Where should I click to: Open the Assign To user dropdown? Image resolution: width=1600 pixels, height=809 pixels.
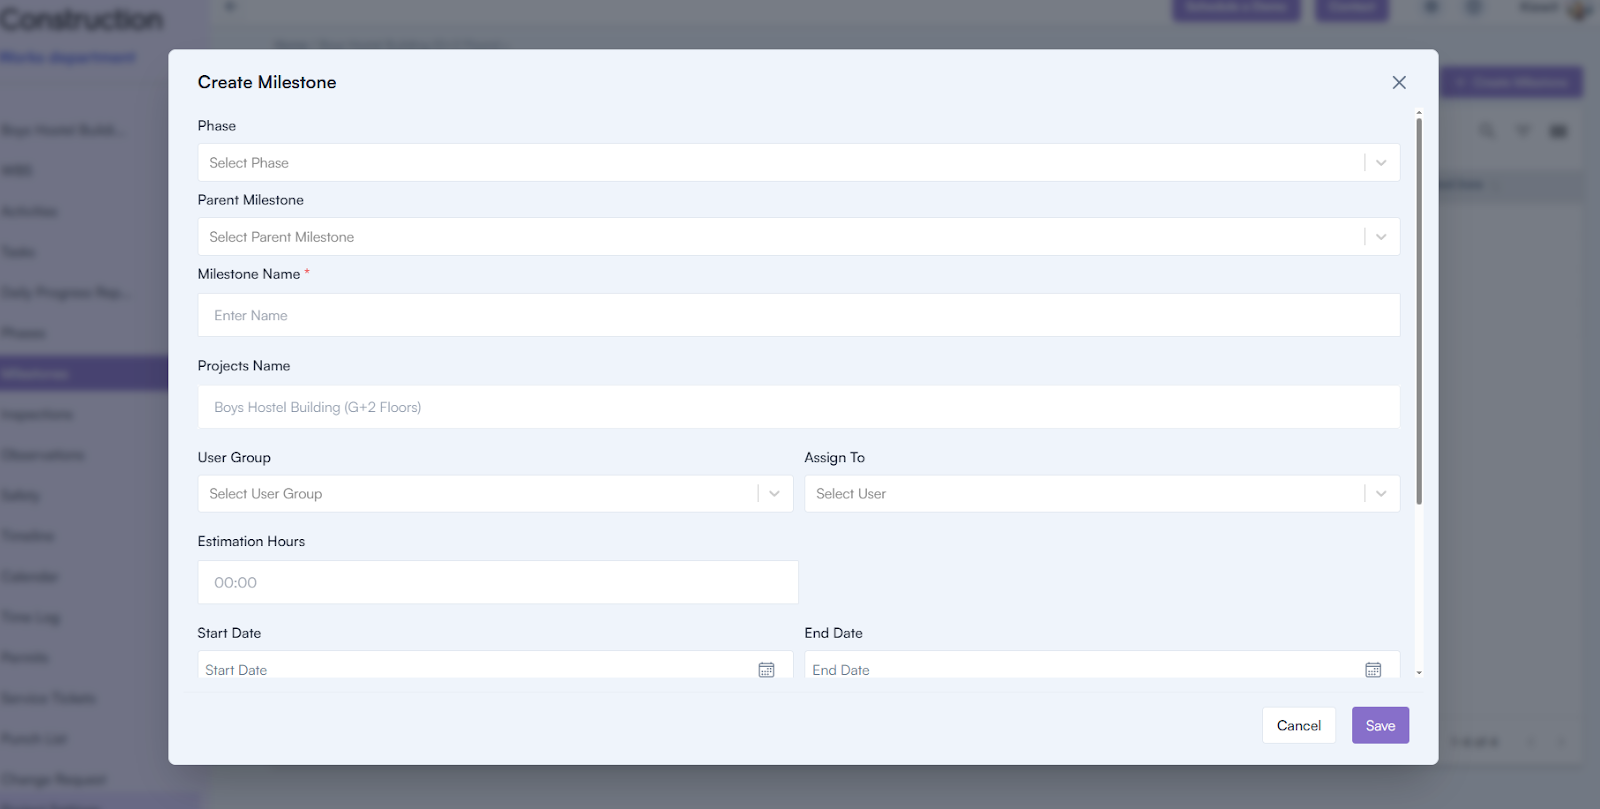1085,494
